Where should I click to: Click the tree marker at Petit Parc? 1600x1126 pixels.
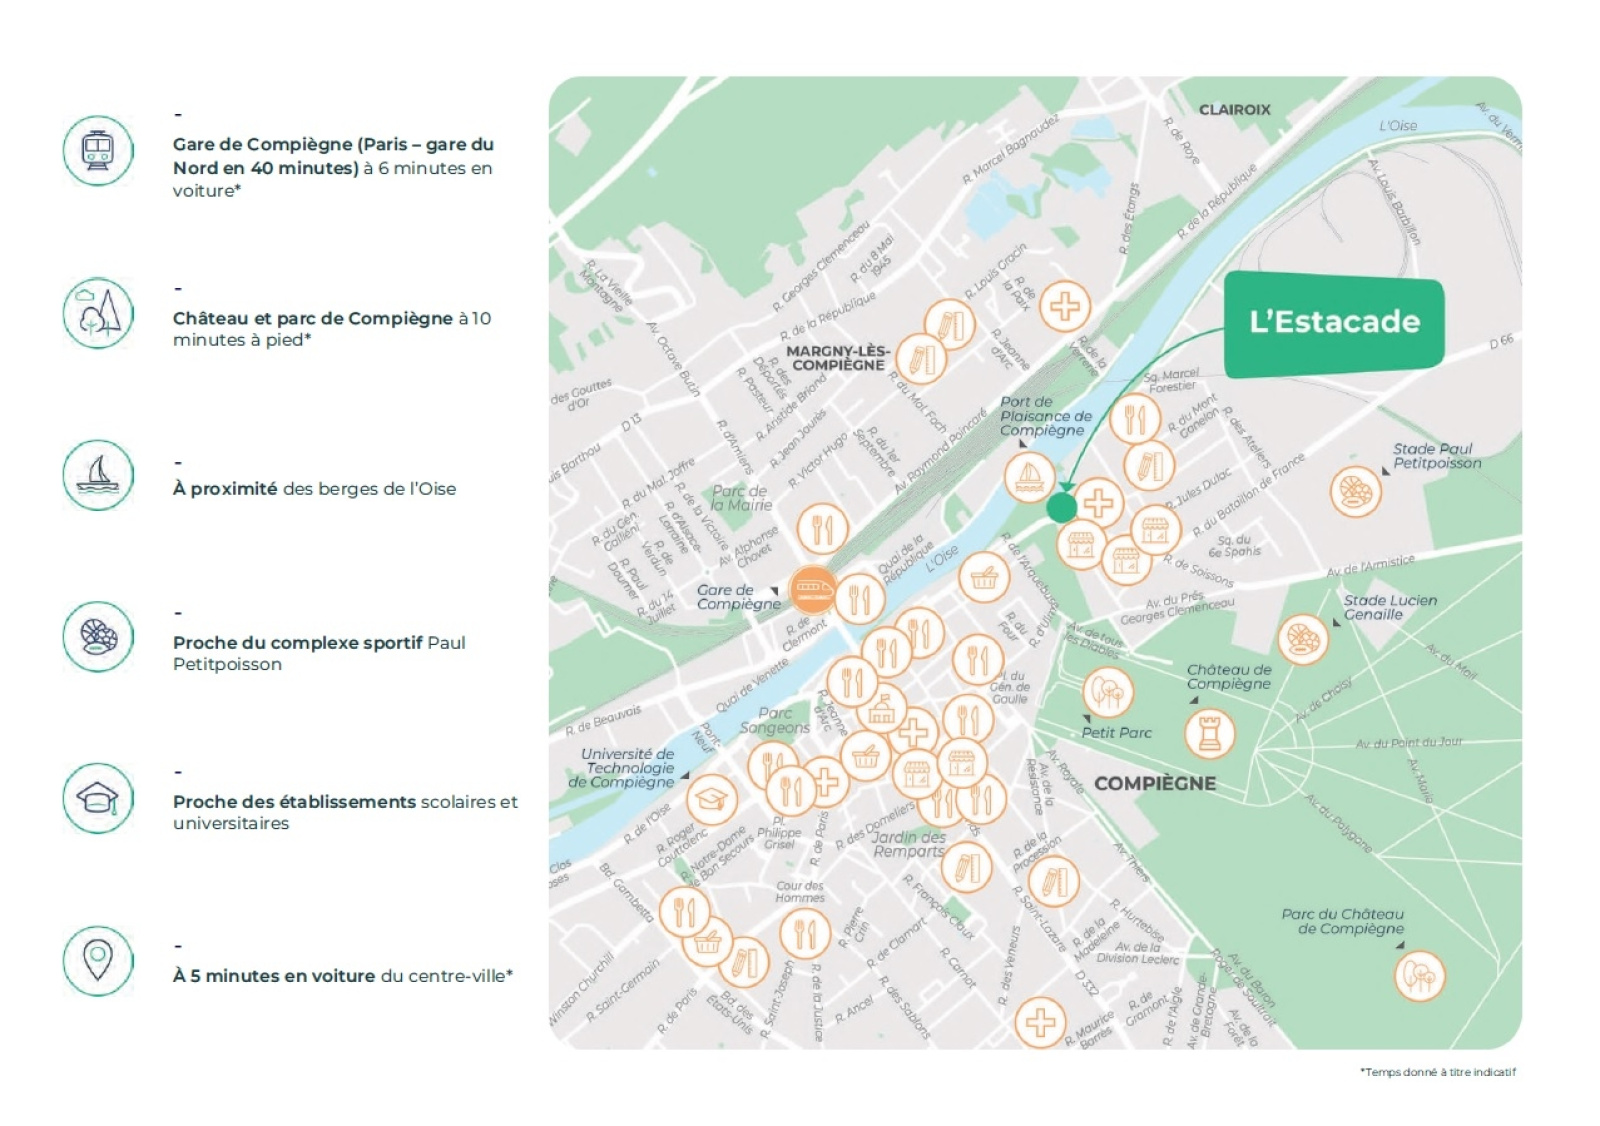coord(1108,691)
